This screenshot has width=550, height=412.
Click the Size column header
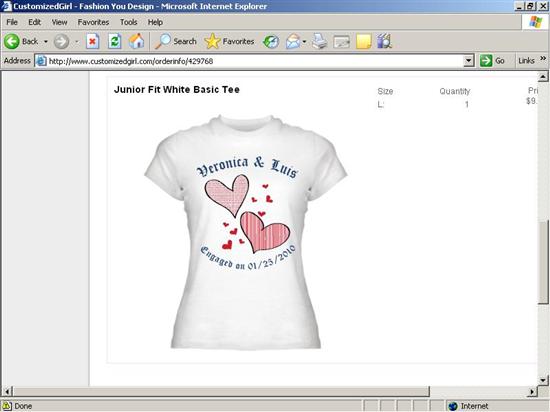click(x=385, y=92)
